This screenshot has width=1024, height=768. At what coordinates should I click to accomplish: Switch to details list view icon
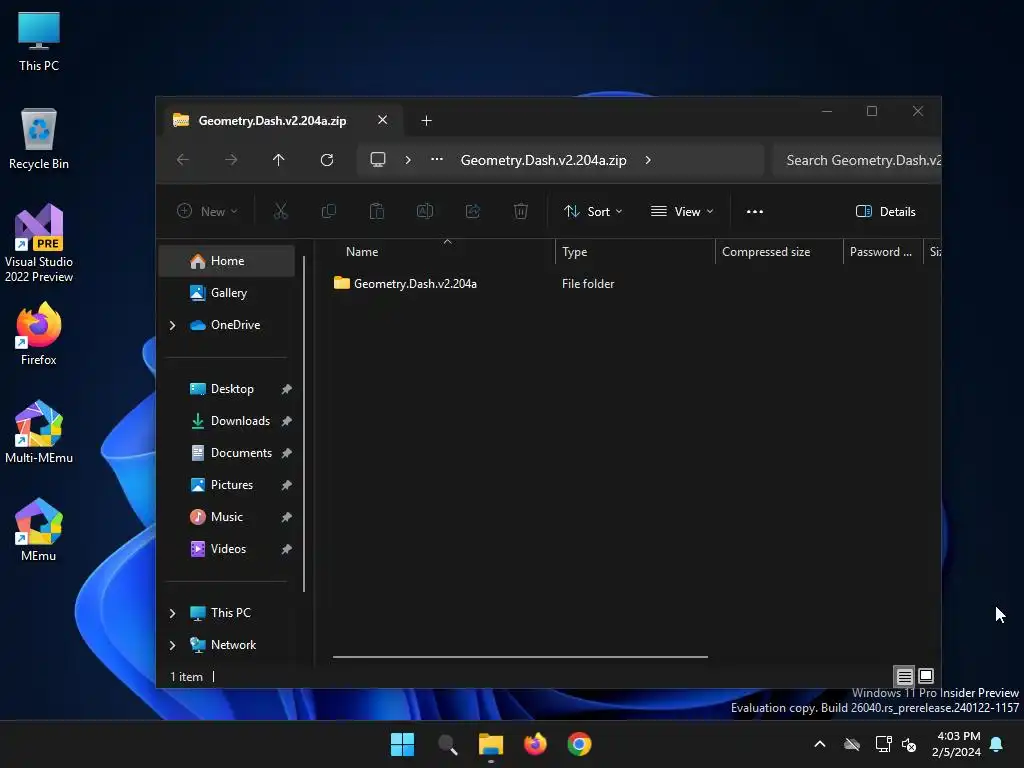click(x=904, y=676)
